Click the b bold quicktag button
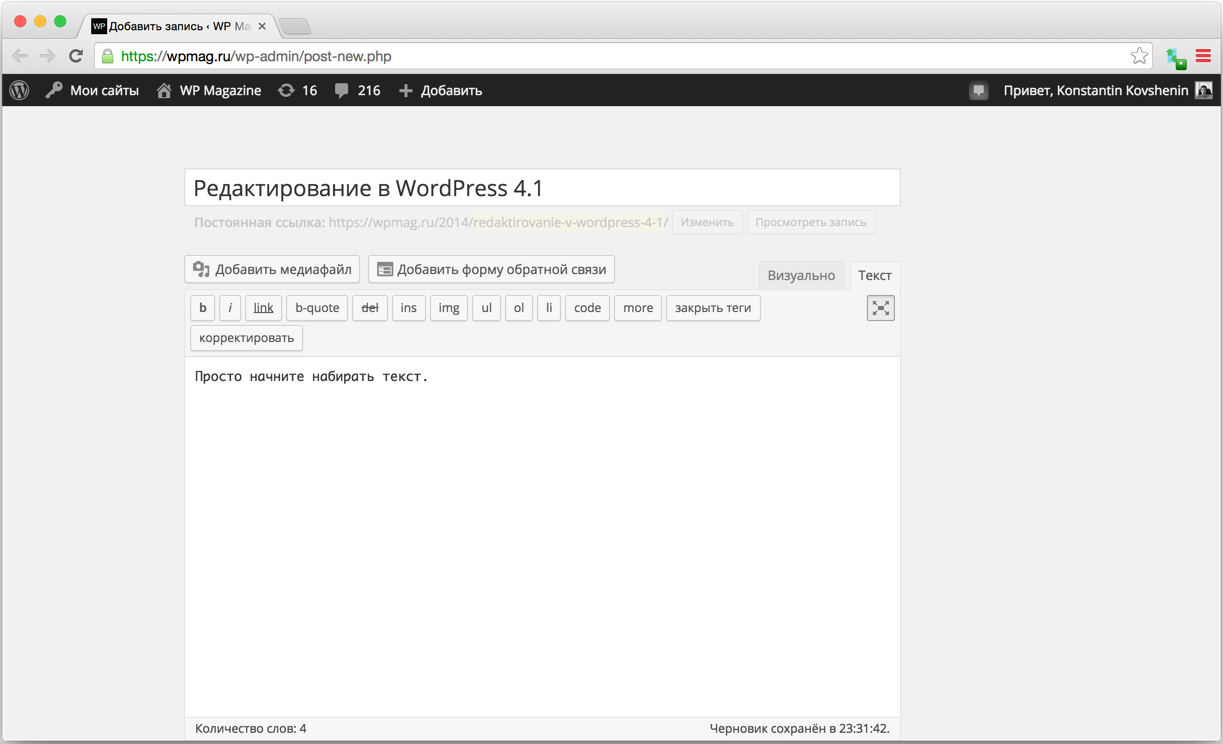Image resolution: width=1223 pixels, height=744 pixels. click(203, 308)
